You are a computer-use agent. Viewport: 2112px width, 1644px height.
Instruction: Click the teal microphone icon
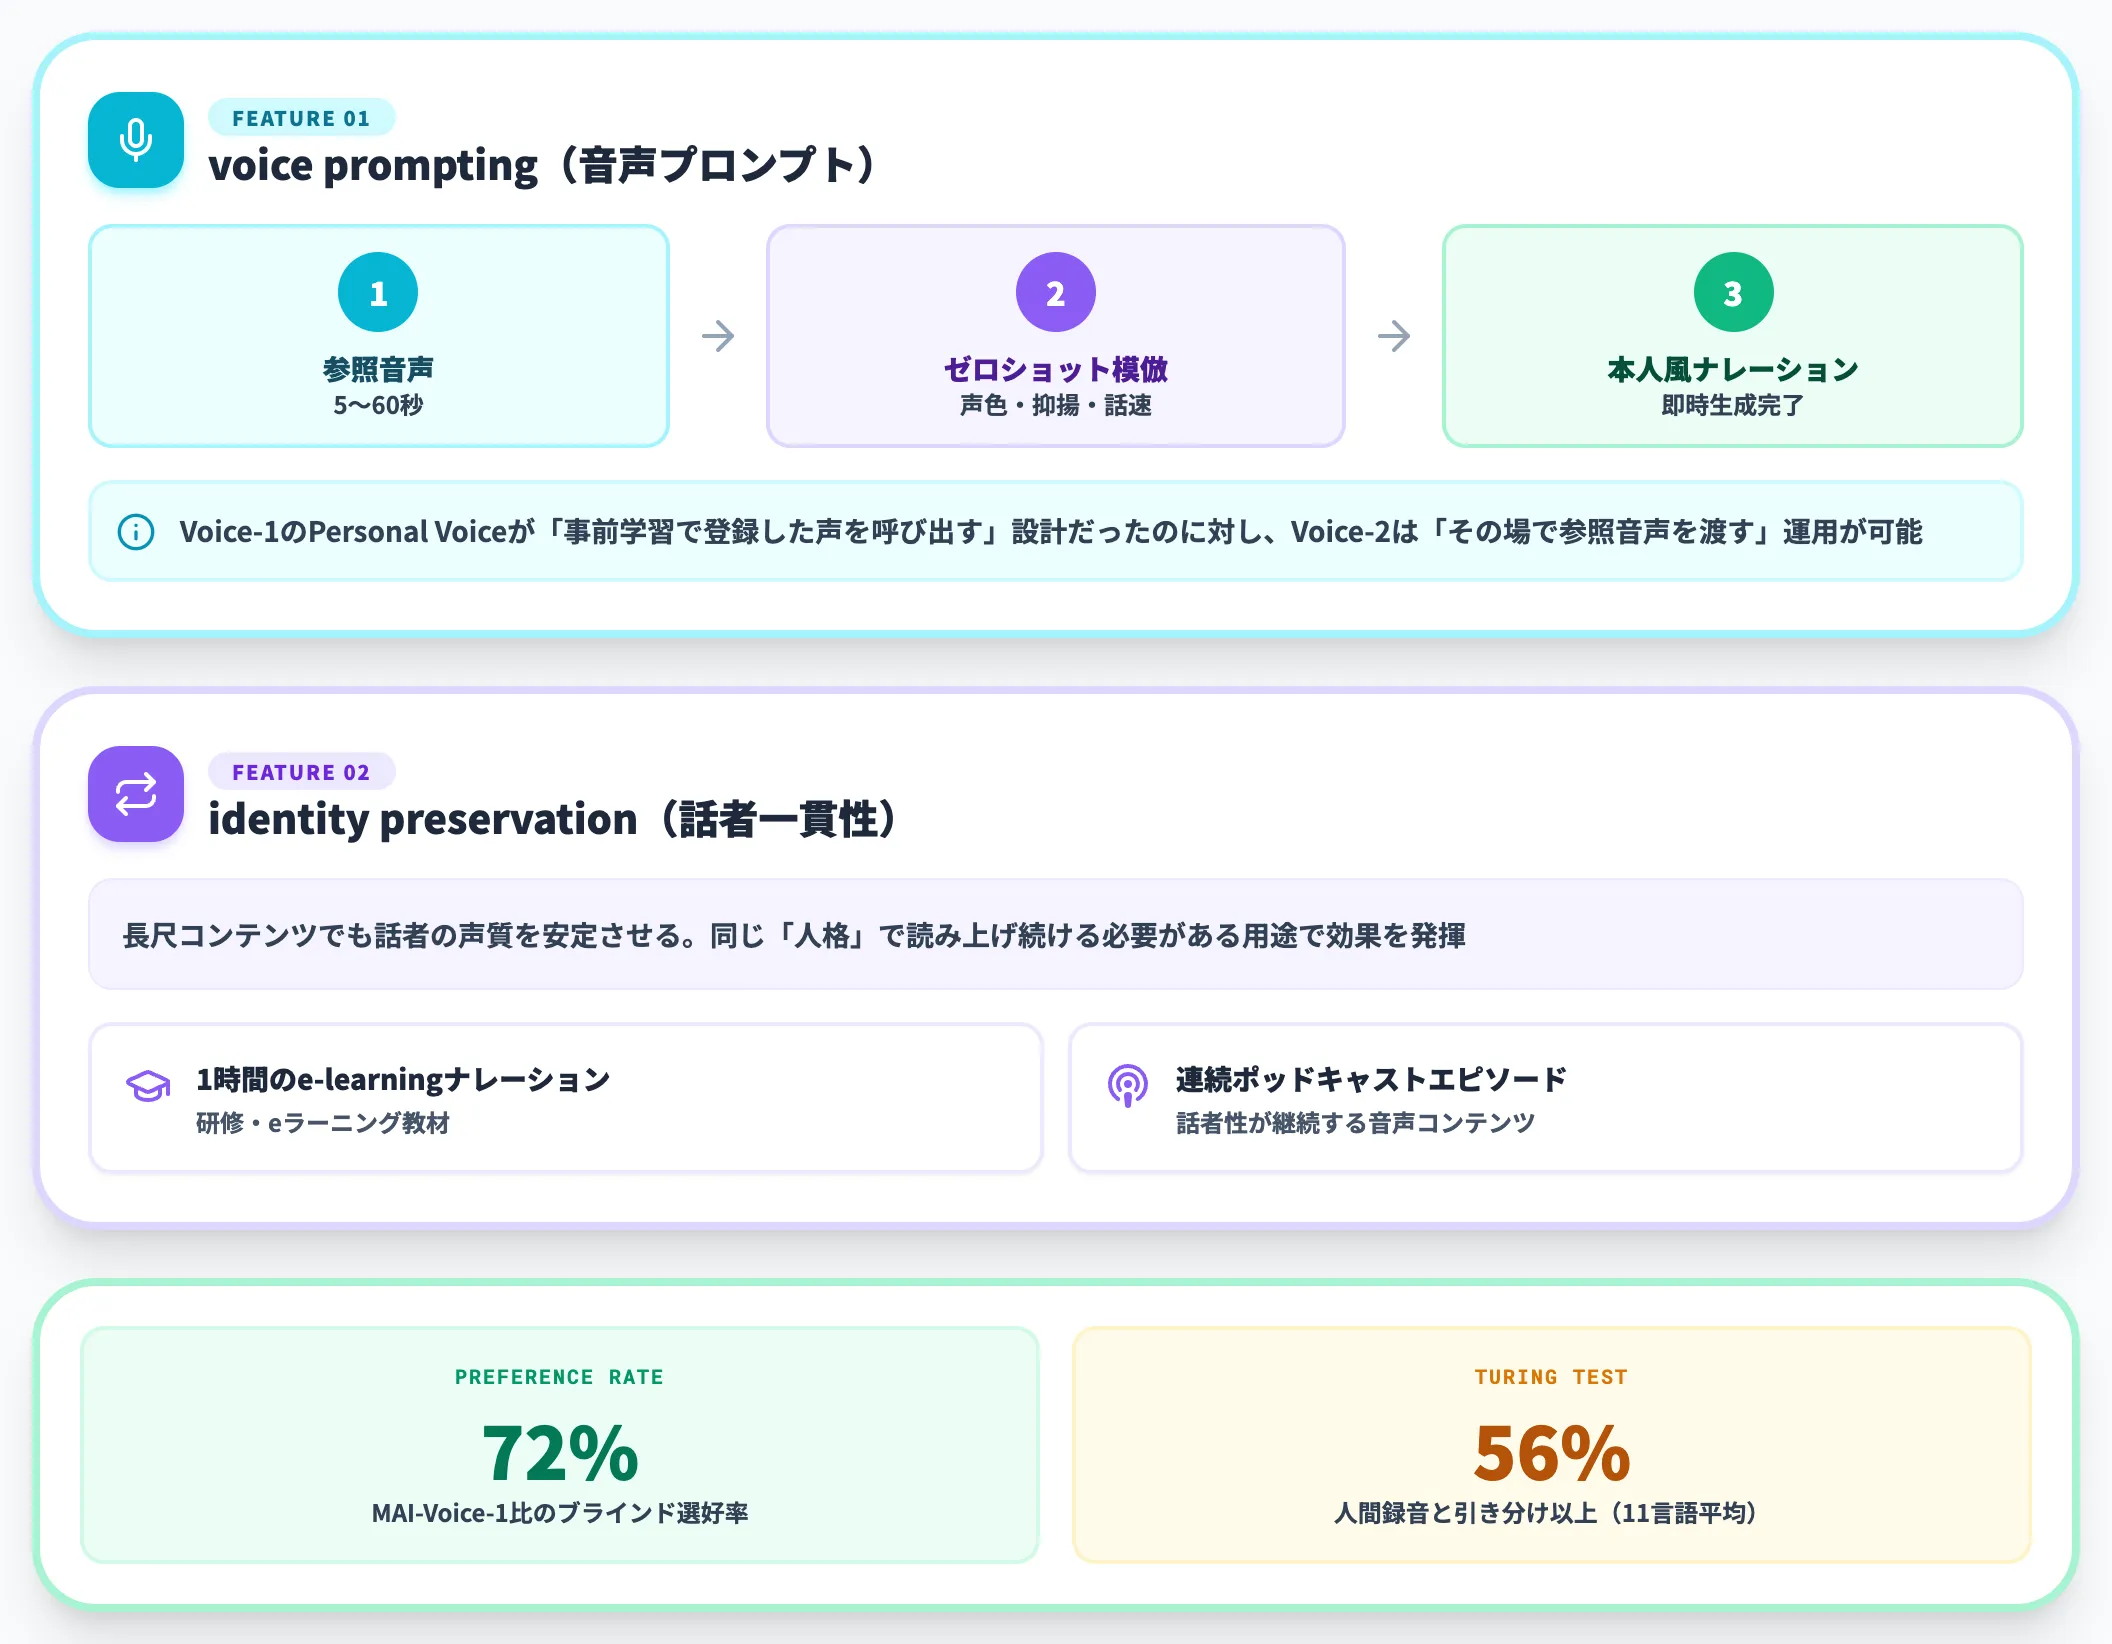click(x=136, y=140)
